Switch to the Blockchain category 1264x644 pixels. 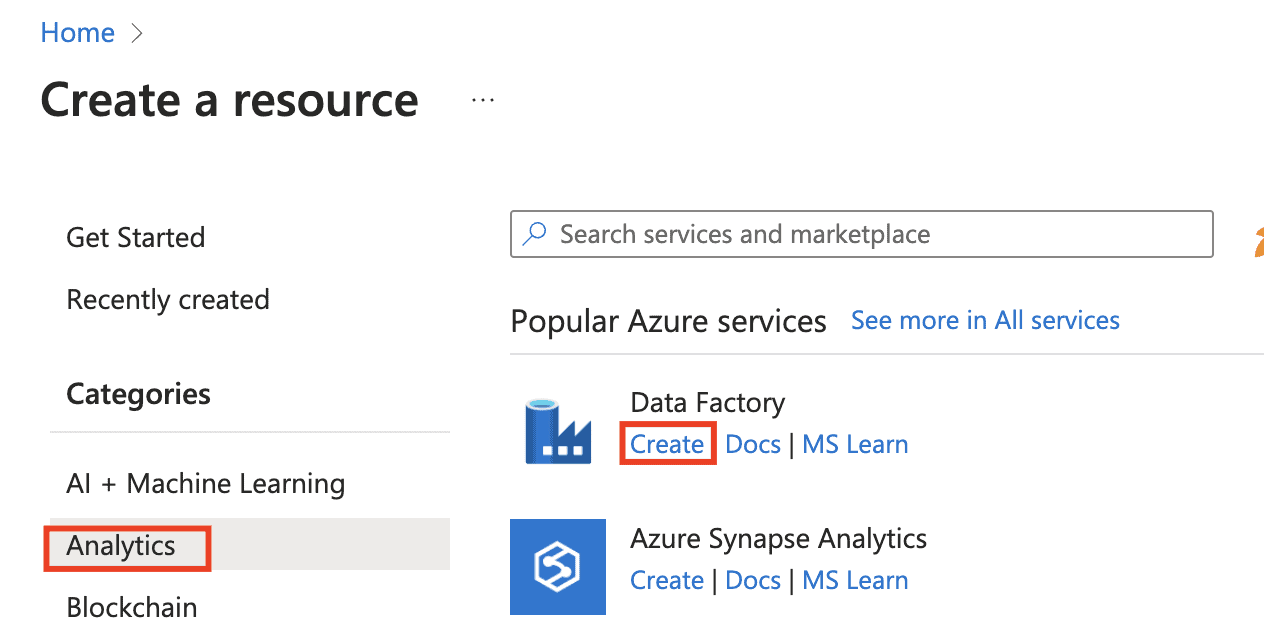tap(131, 608)
